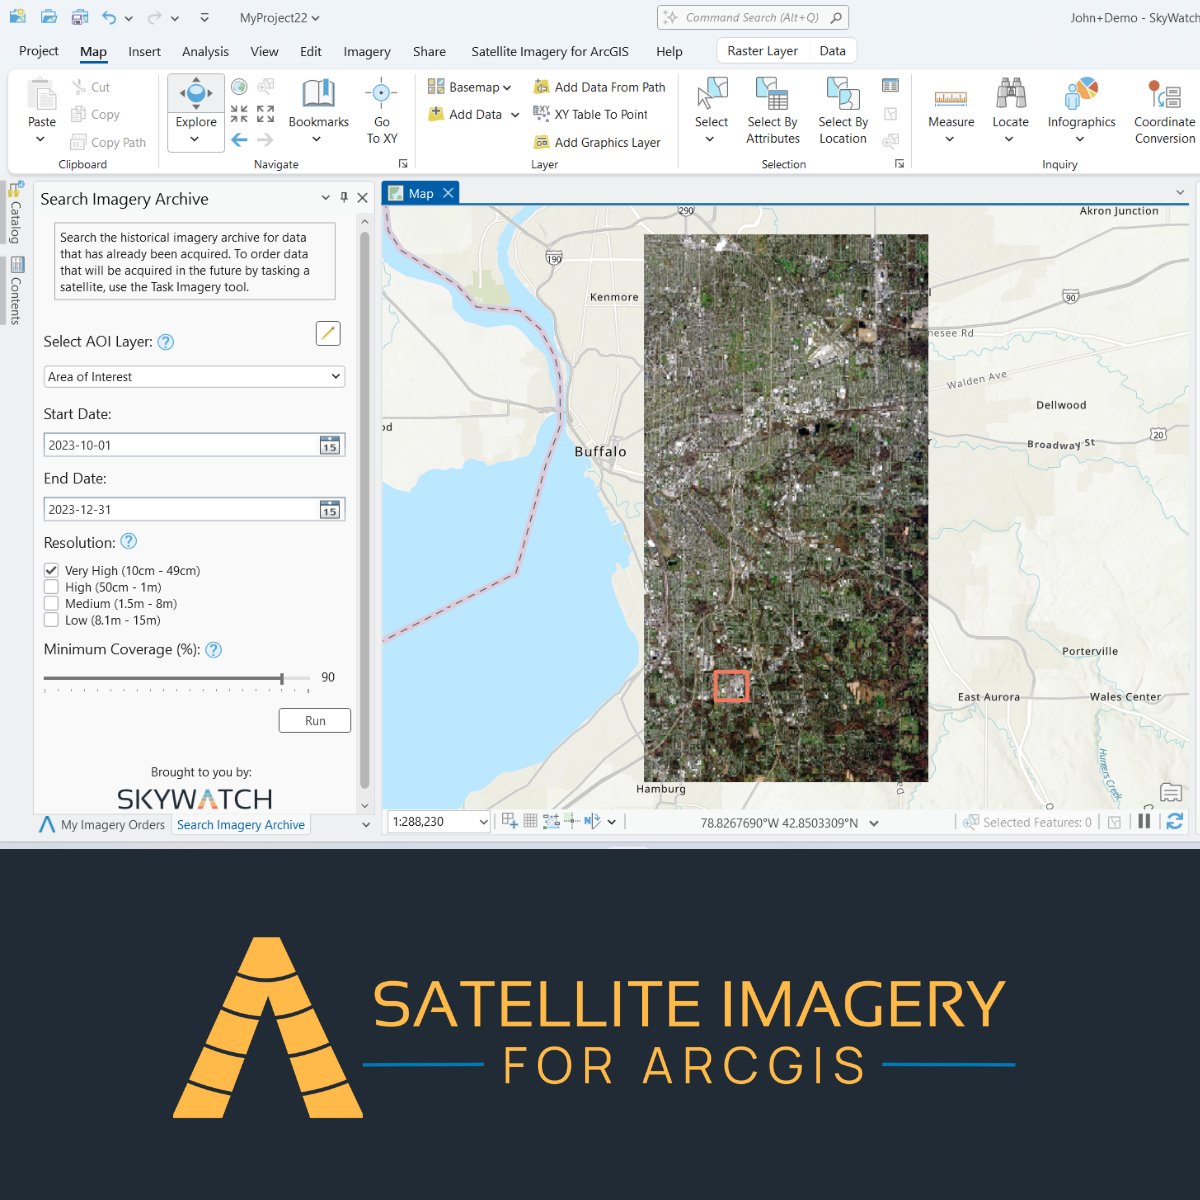
Task: Check Medium (1.5m - 8m) resolution
Action: click(51, 603)
